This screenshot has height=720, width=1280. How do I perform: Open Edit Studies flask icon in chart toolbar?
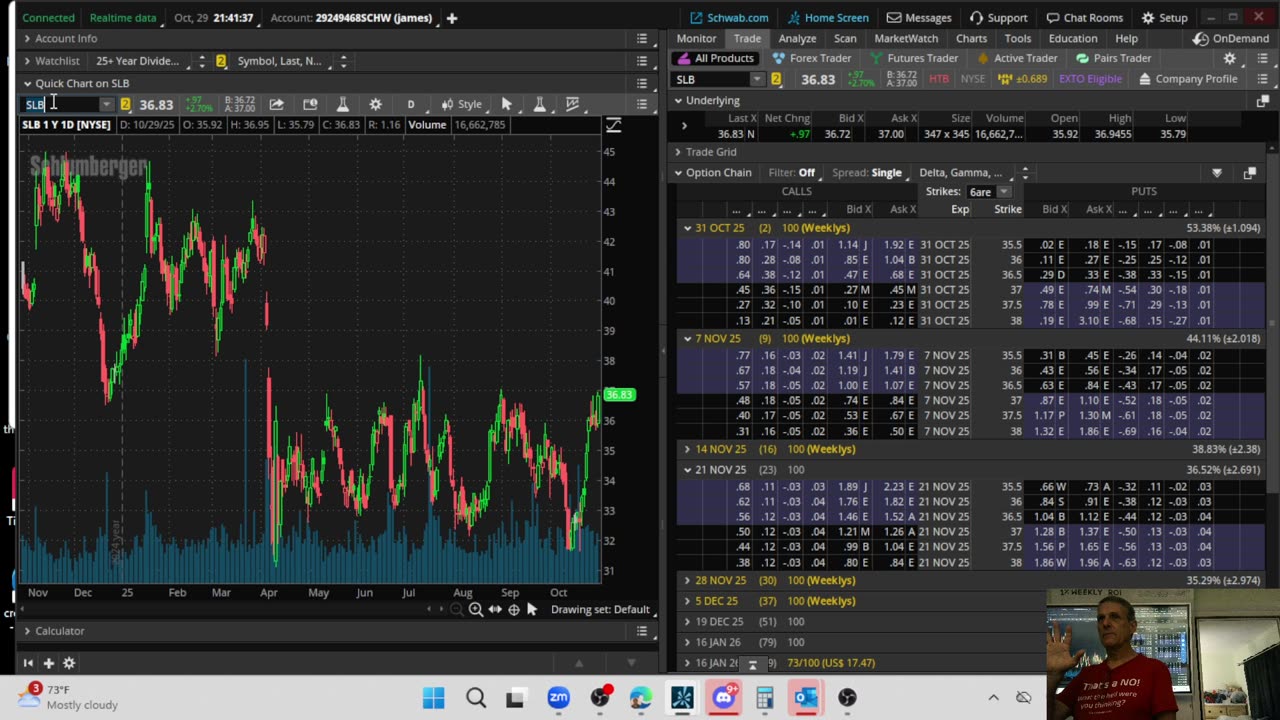[342, 104]
